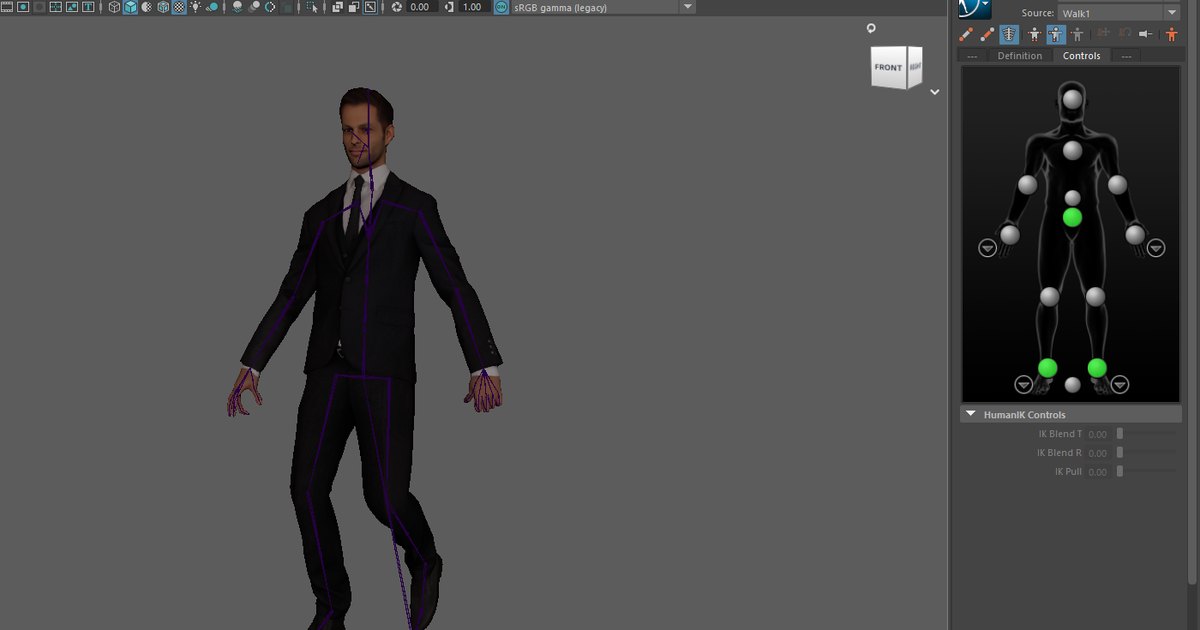The width and height of the screenshot is (1200, 630).
Task: Click the IK Pull value field
Action: click(x=1097, y=472)
